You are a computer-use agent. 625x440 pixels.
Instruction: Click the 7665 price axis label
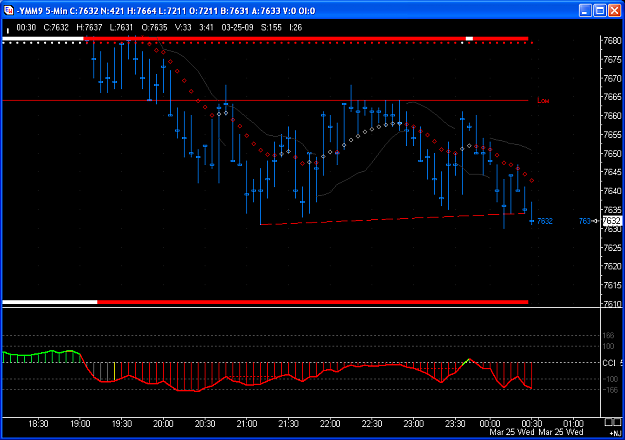point(612,97)
